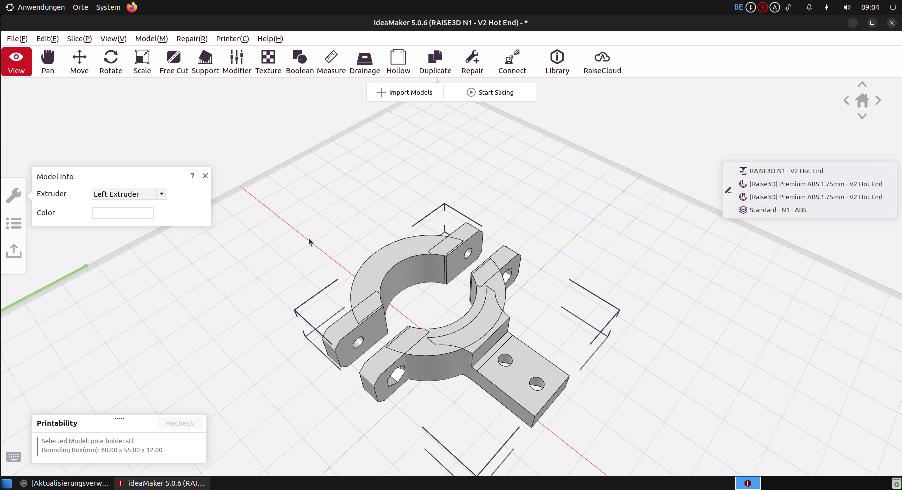Launch Firefox from the top panel
902x490 pixels.
click(132, 7)
